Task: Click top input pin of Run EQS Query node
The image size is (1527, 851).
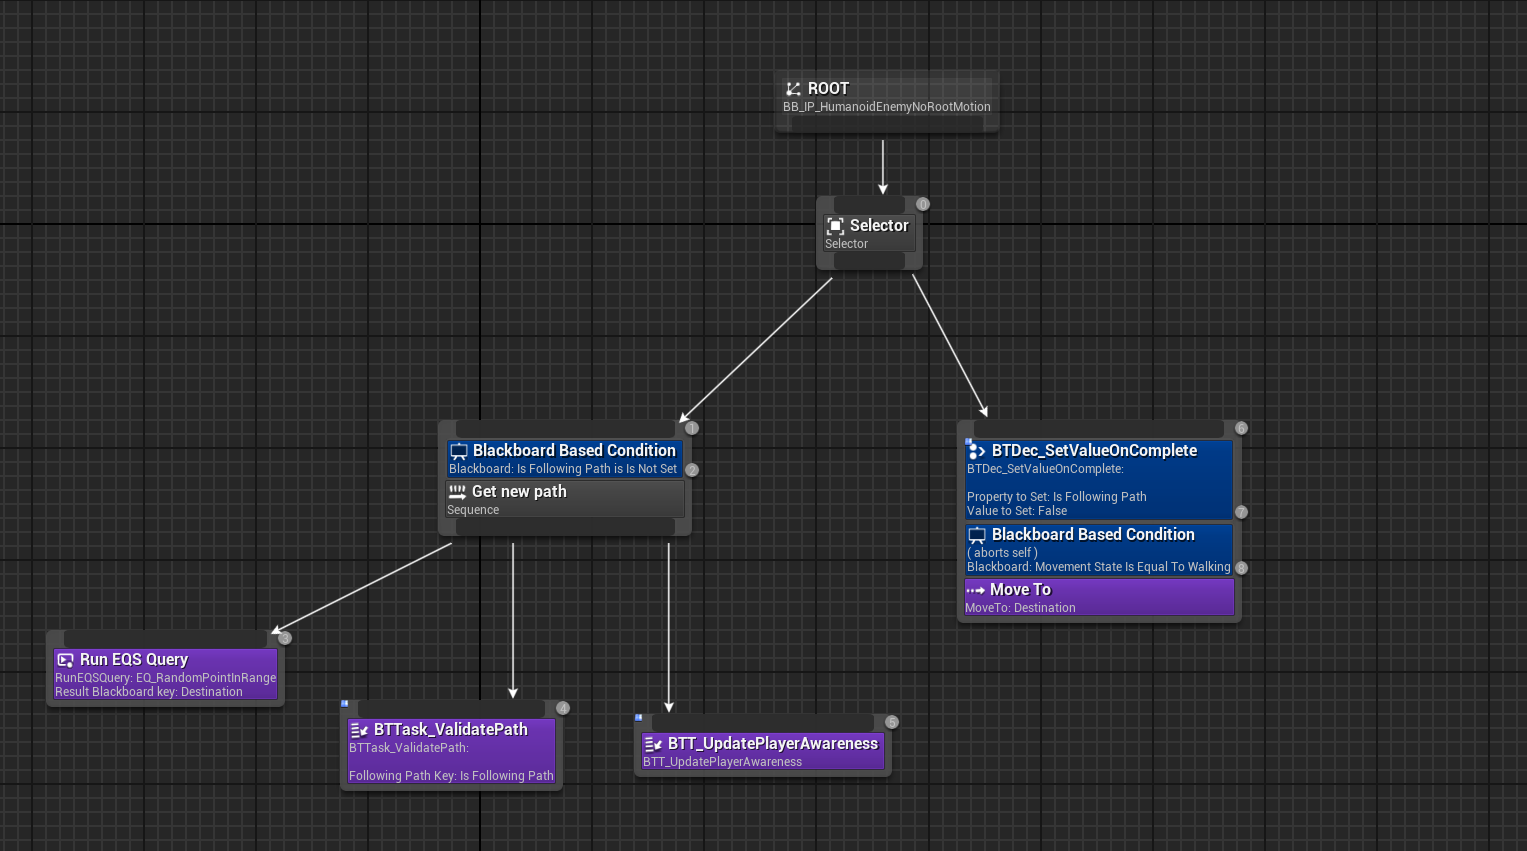Action: 165,638
